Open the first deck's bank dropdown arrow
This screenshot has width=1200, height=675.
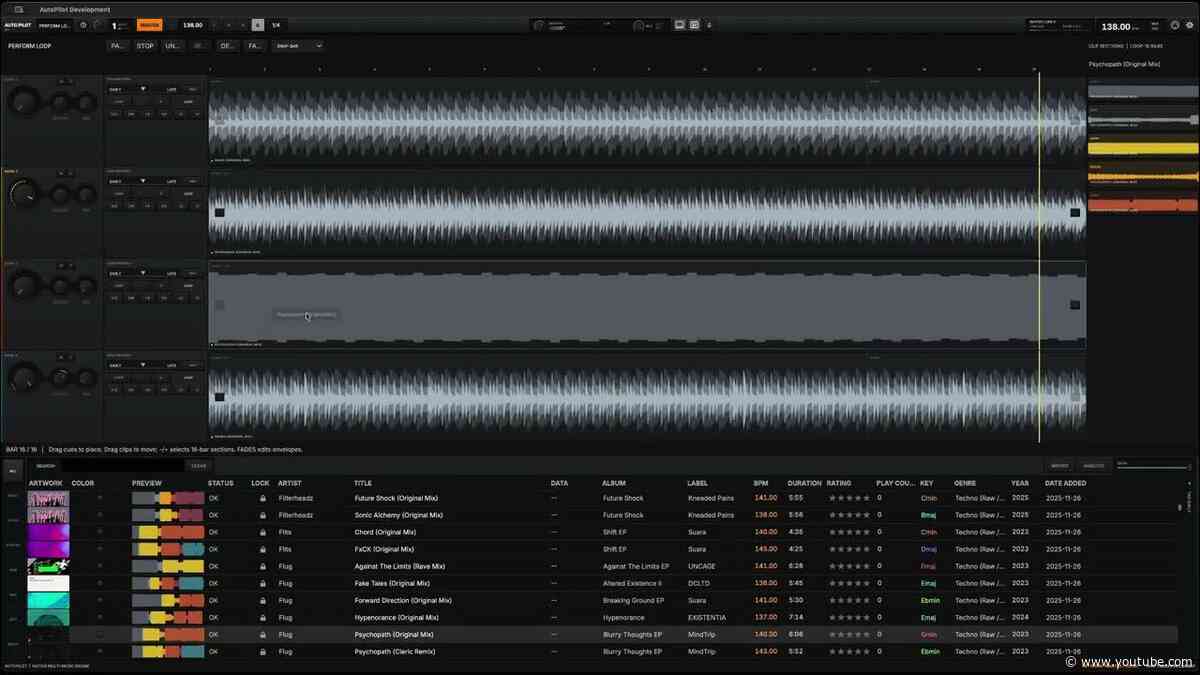tap(143, 89)
